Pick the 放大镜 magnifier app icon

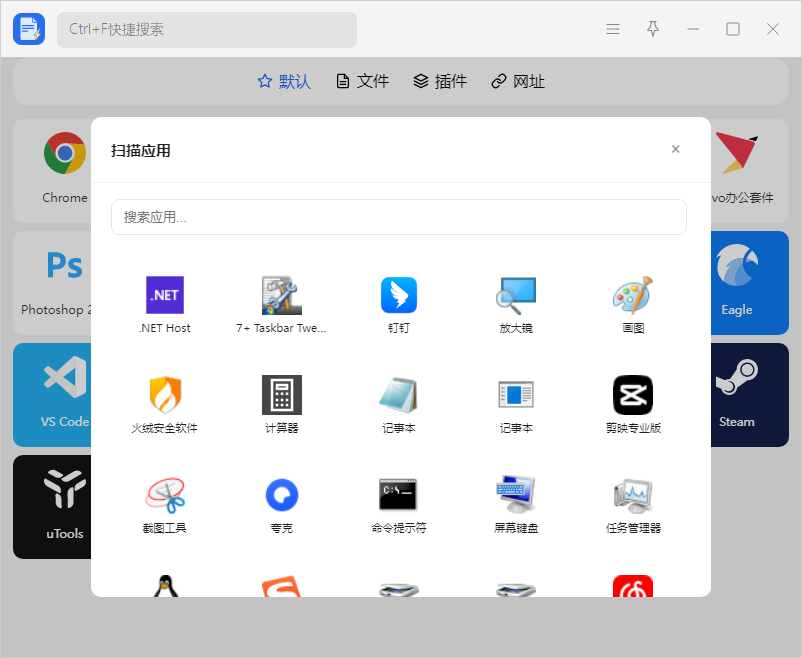pos(516,295)
